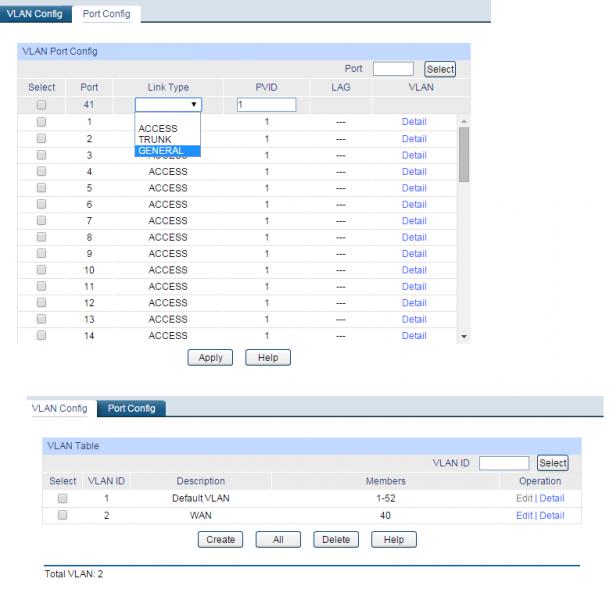
Task: Open Detail link for Default VLAN
Action: tap(552, 498)
